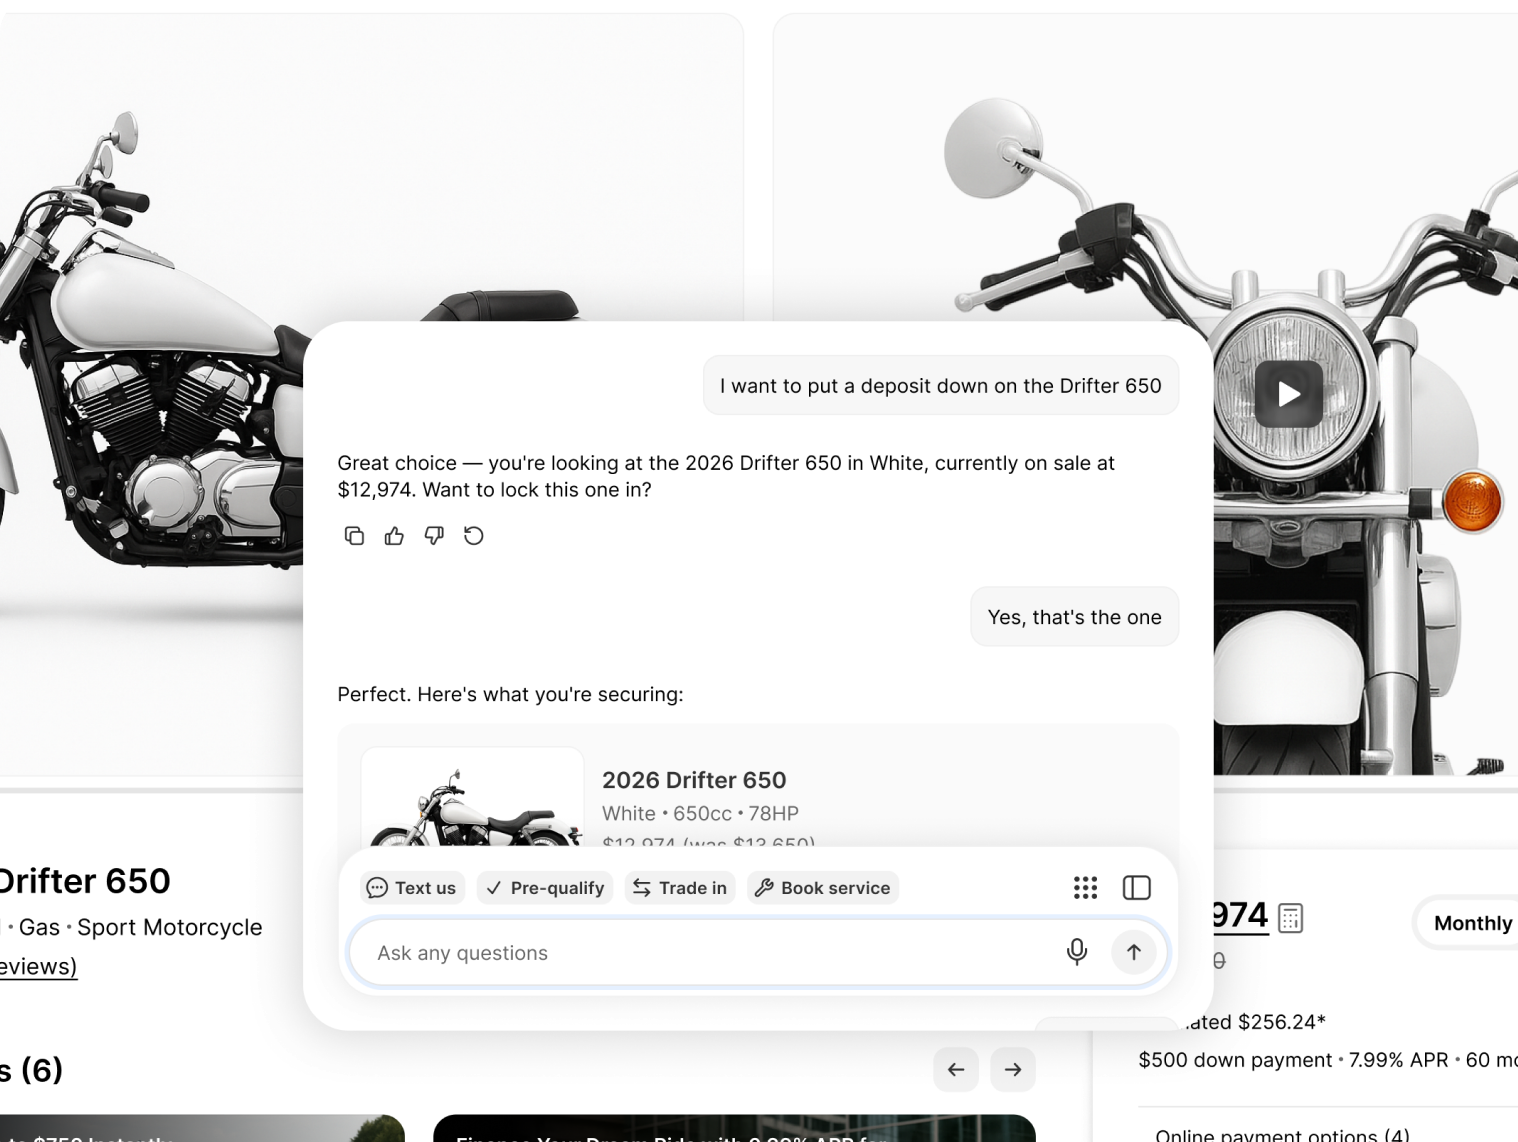Regenerate the assistant's response
This screenshot has height=1142, width=1518.
(x=474, y=536)
